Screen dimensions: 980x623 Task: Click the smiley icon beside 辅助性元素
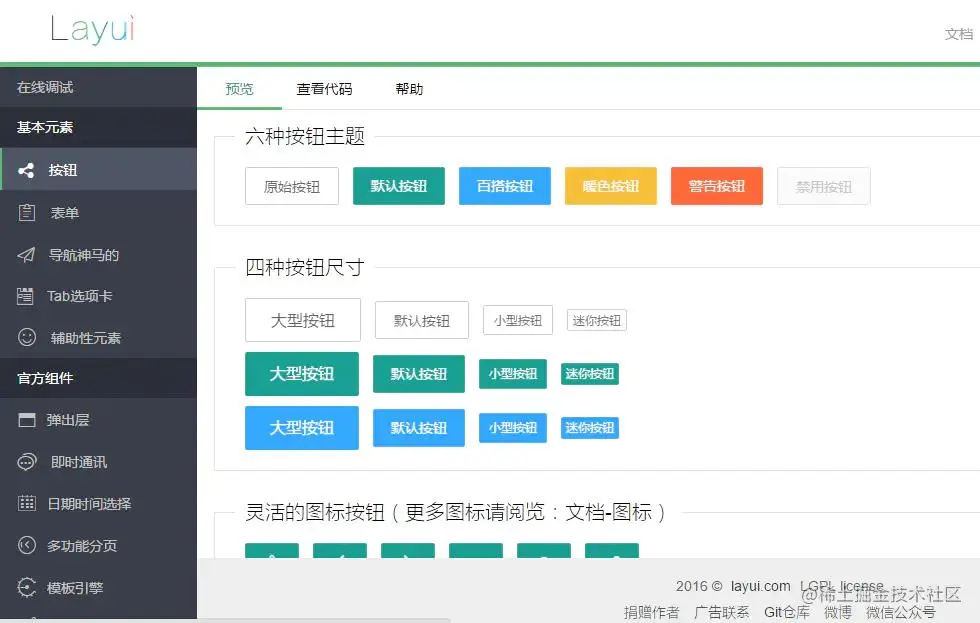point(27,337)
